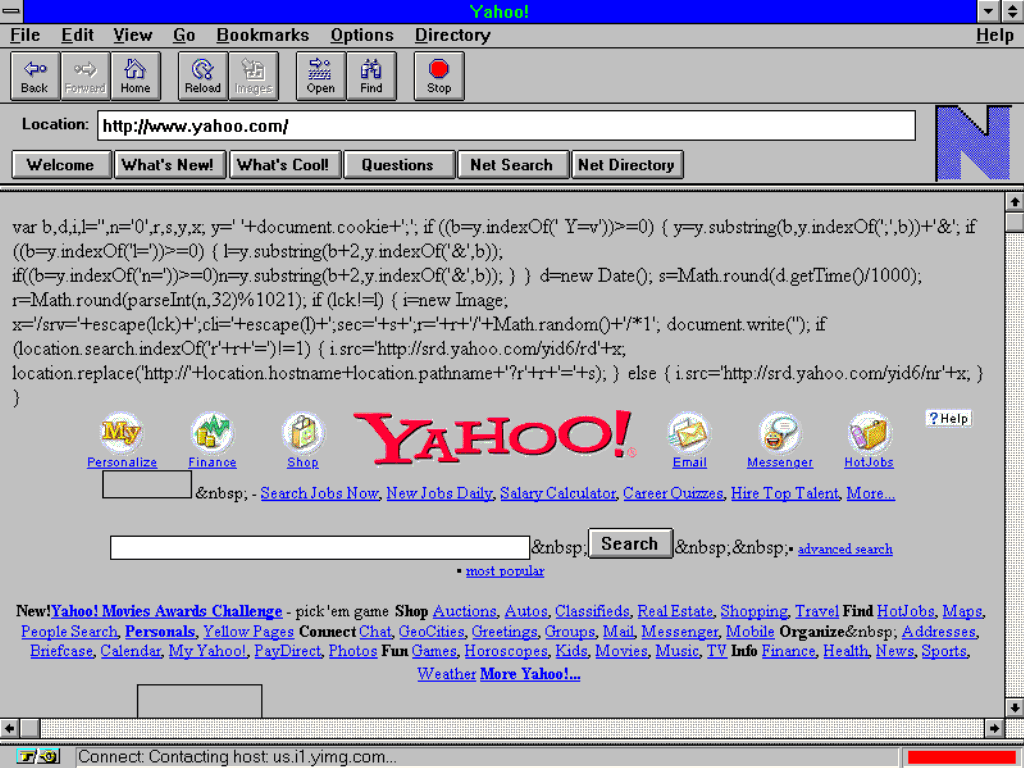Open the Yahoo Shop bag icon
The width and height of the screenshot is (1024, 768).
point(302,432)
